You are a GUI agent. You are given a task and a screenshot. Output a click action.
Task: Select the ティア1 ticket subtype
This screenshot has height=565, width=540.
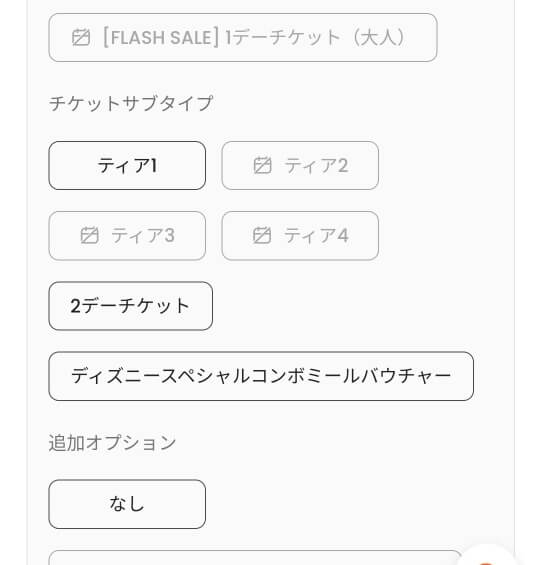[127, 165]
